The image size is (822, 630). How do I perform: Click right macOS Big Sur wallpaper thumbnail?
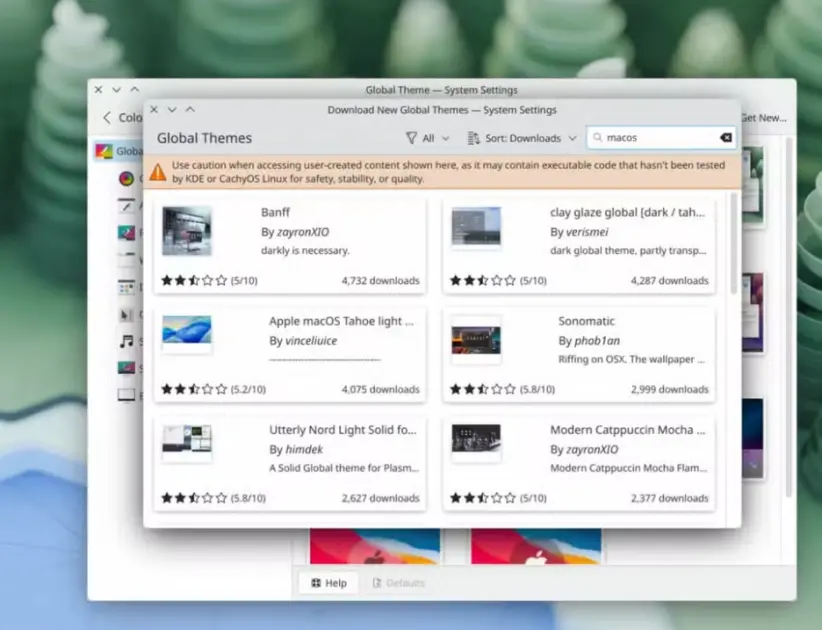(536, 546)
